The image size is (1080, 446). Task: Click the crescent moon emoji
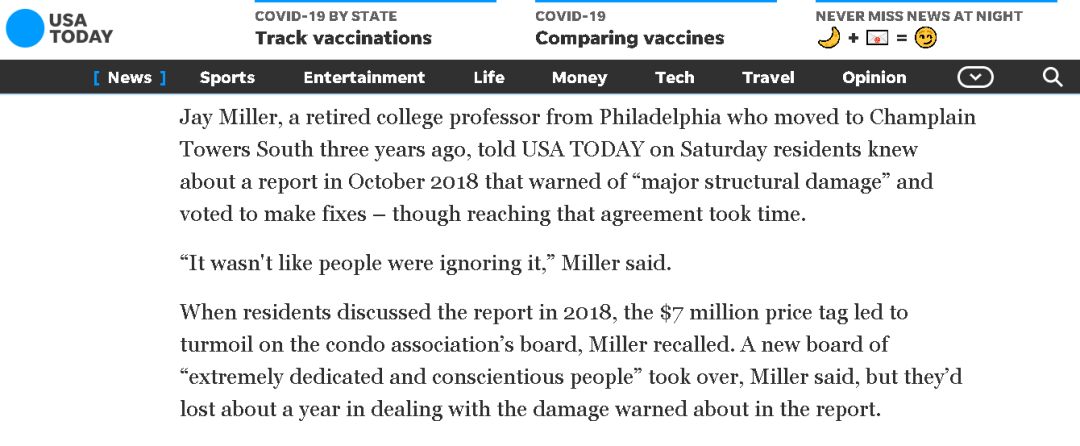tap(828, 39)
